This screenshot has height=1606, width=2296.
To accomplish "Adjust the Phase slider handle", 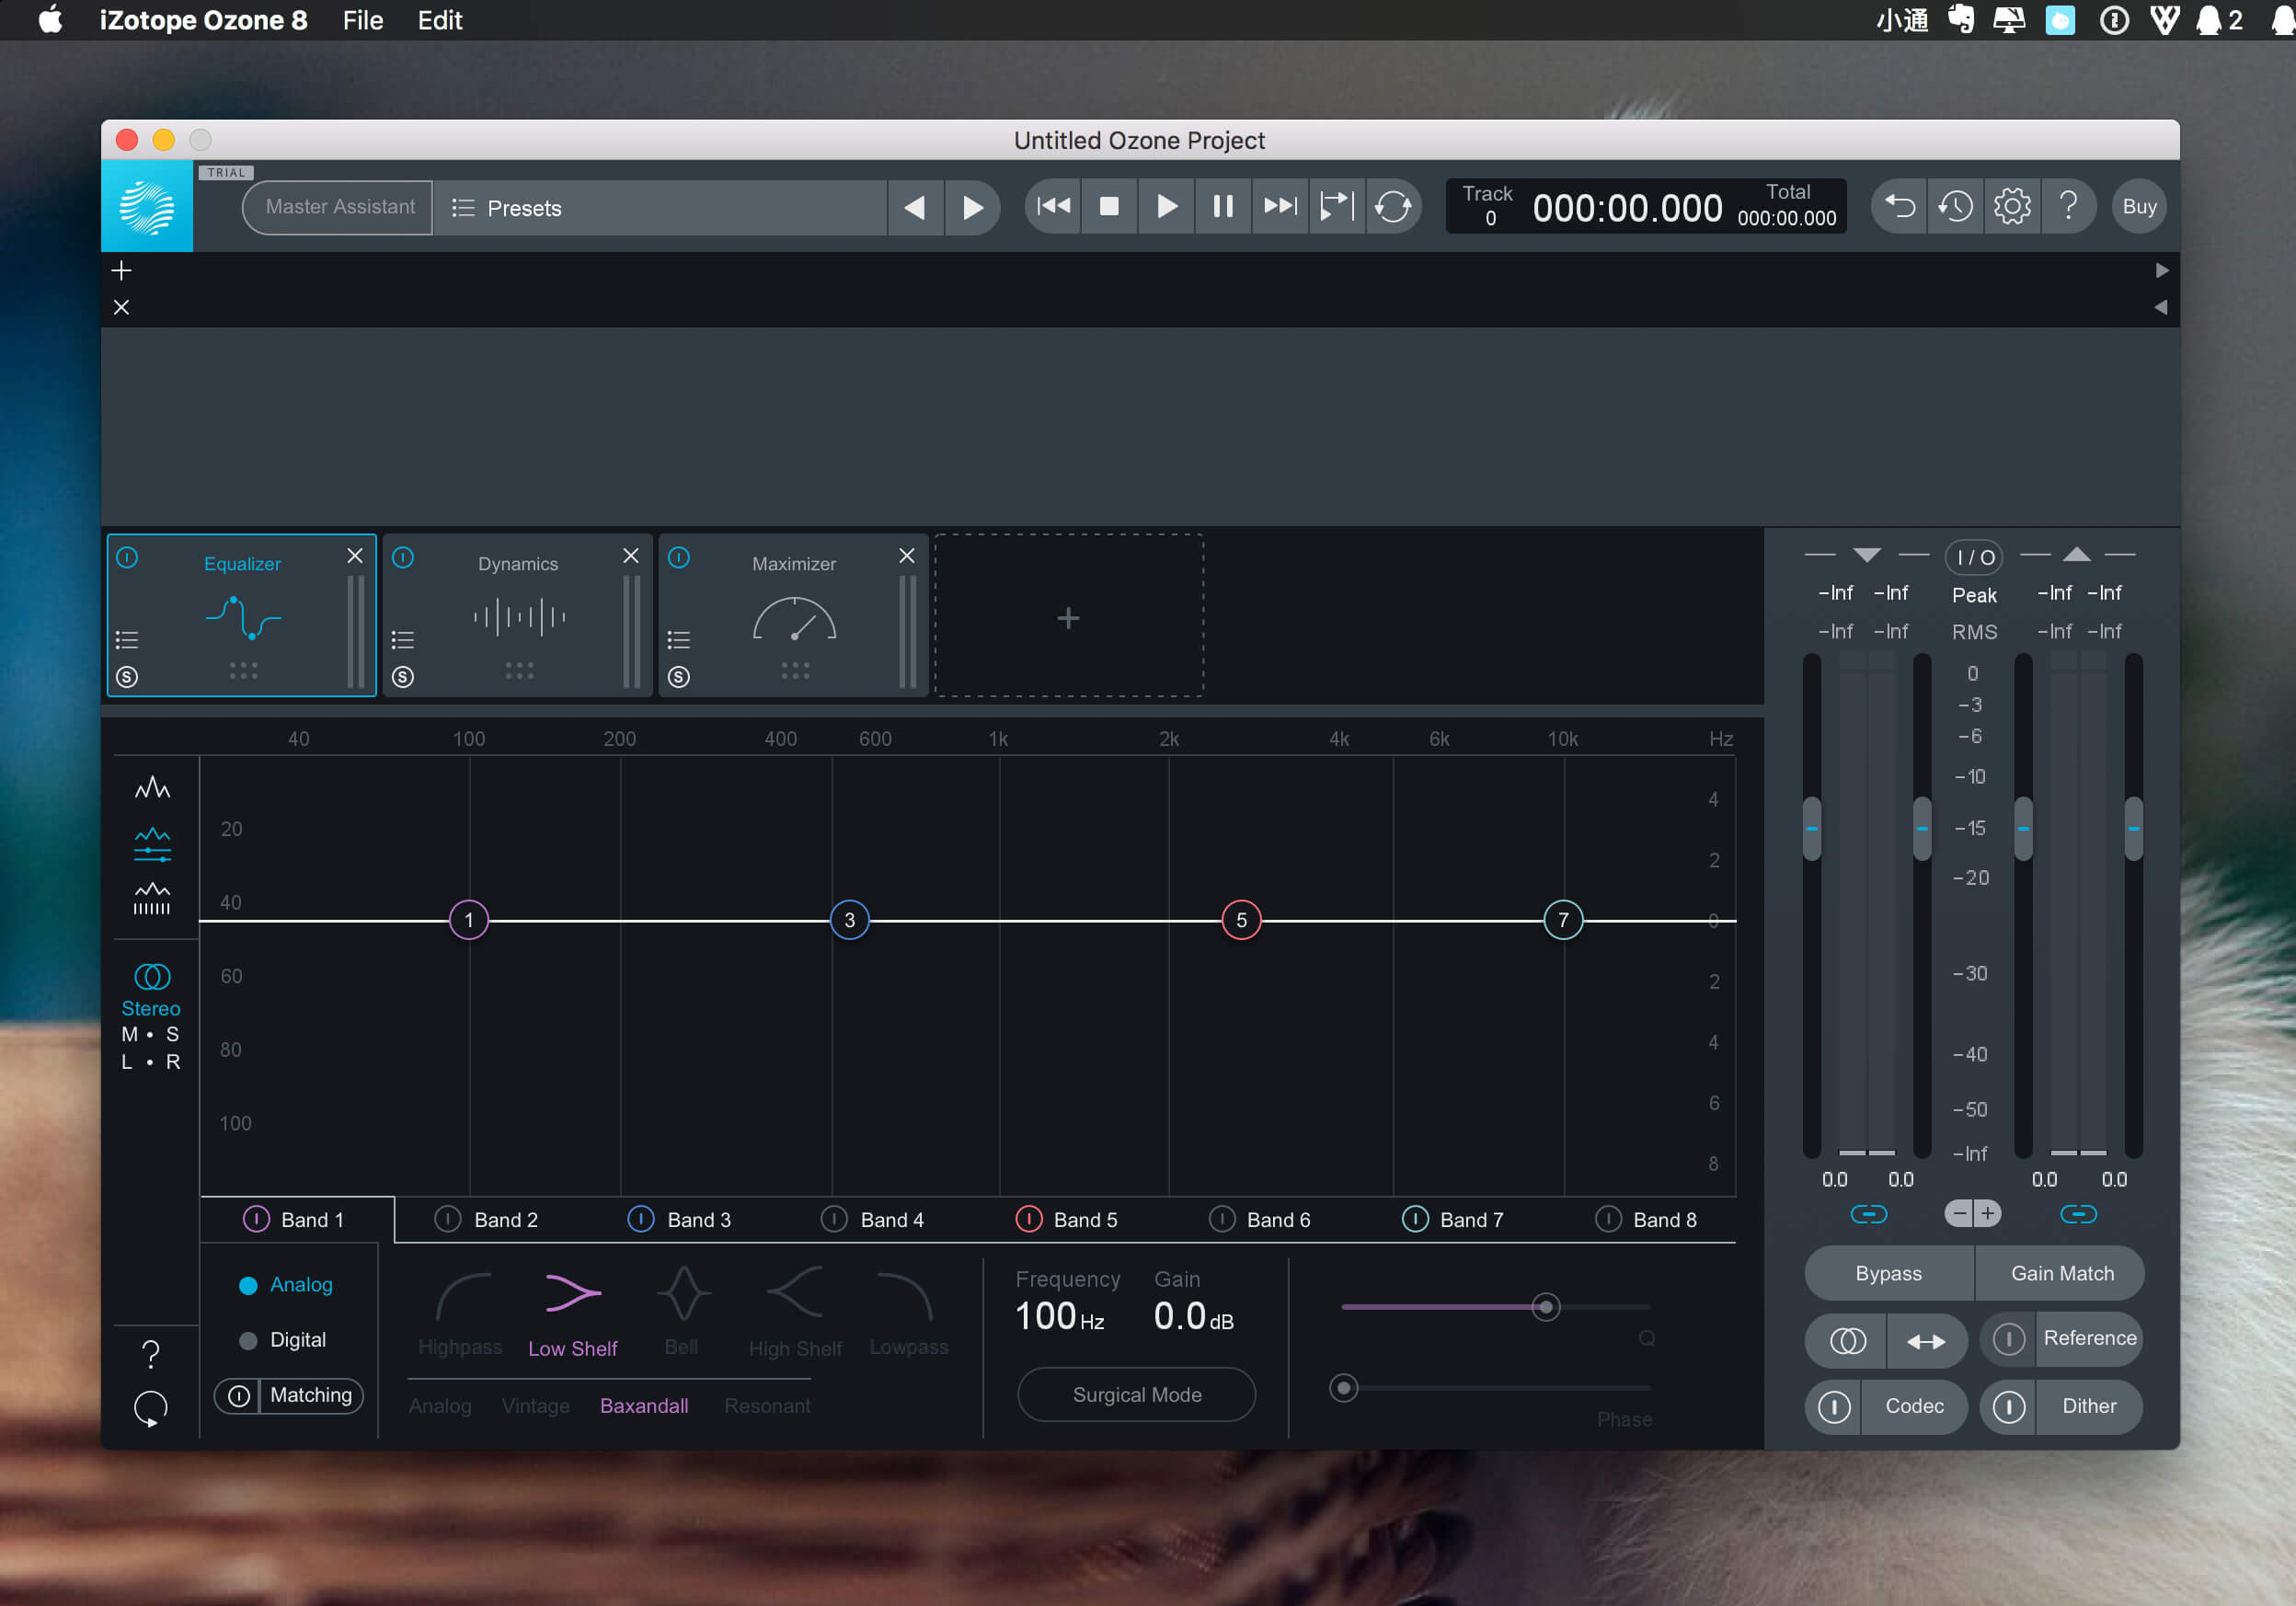I will click(x=1344, y=1388).
